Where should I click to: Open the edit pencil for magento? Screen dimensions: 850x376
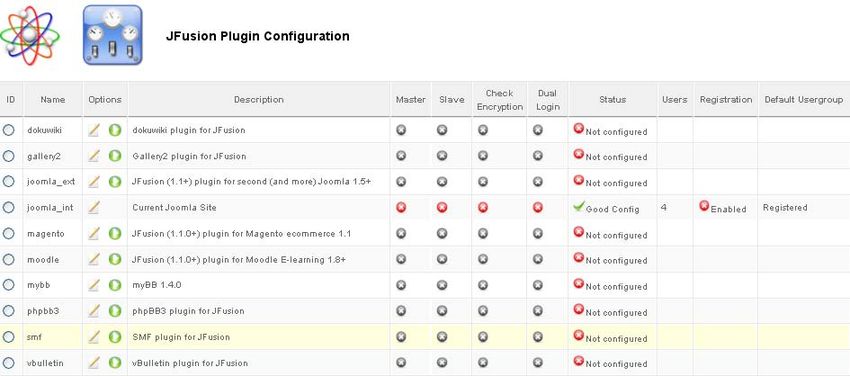pos(94,234)
